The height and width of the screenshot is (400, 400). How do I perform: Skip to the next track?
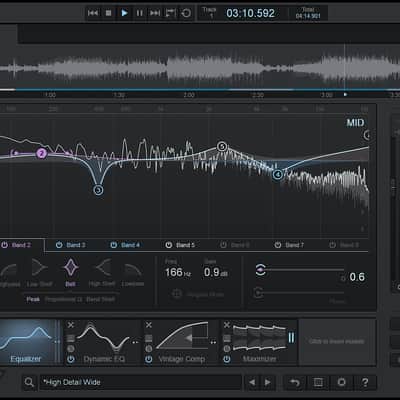click(x=155, y=13)
